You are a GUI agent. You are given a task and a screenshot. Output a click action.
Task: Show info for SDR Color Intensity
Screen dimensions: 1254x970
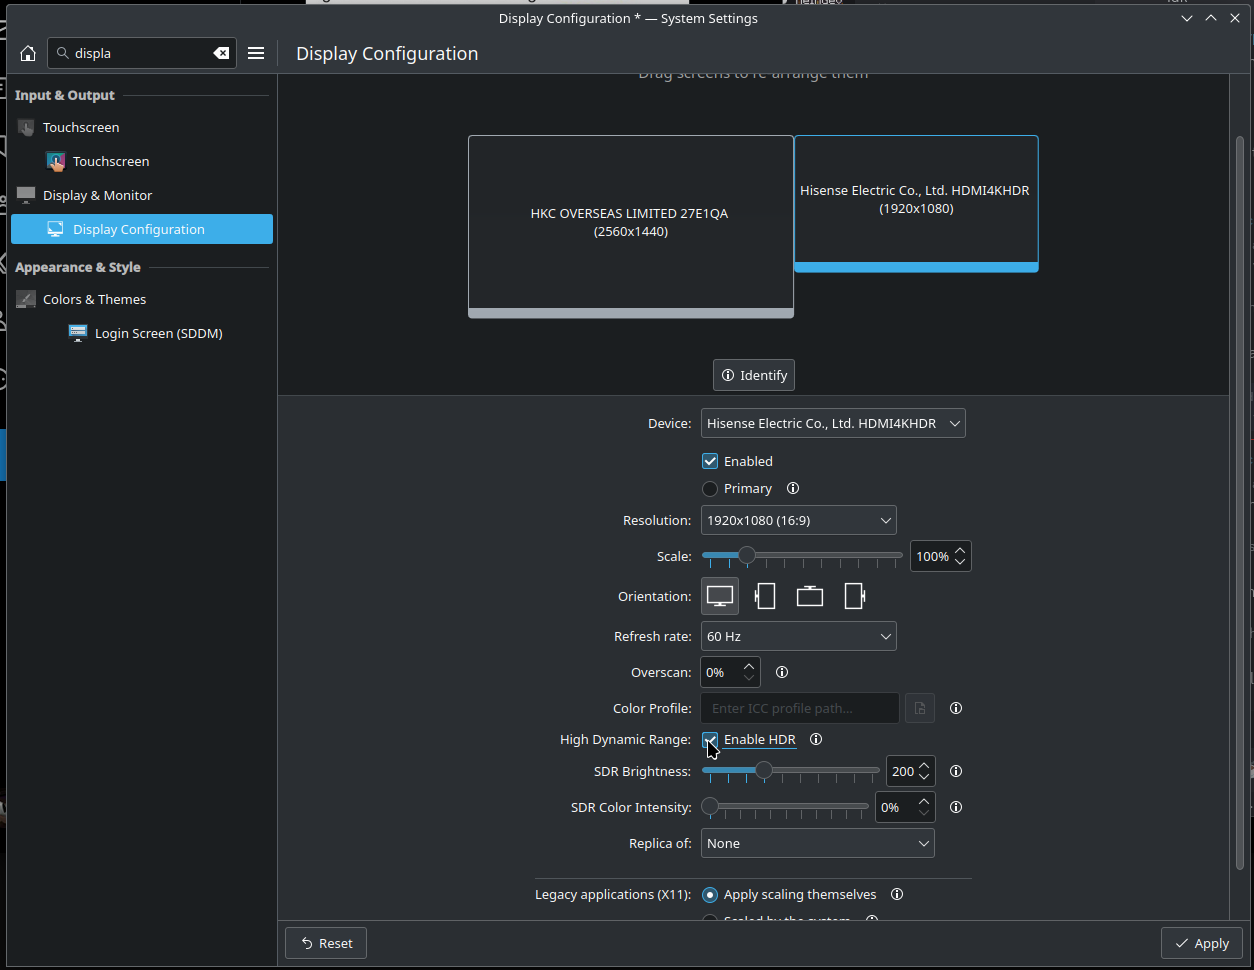(956, 807)
